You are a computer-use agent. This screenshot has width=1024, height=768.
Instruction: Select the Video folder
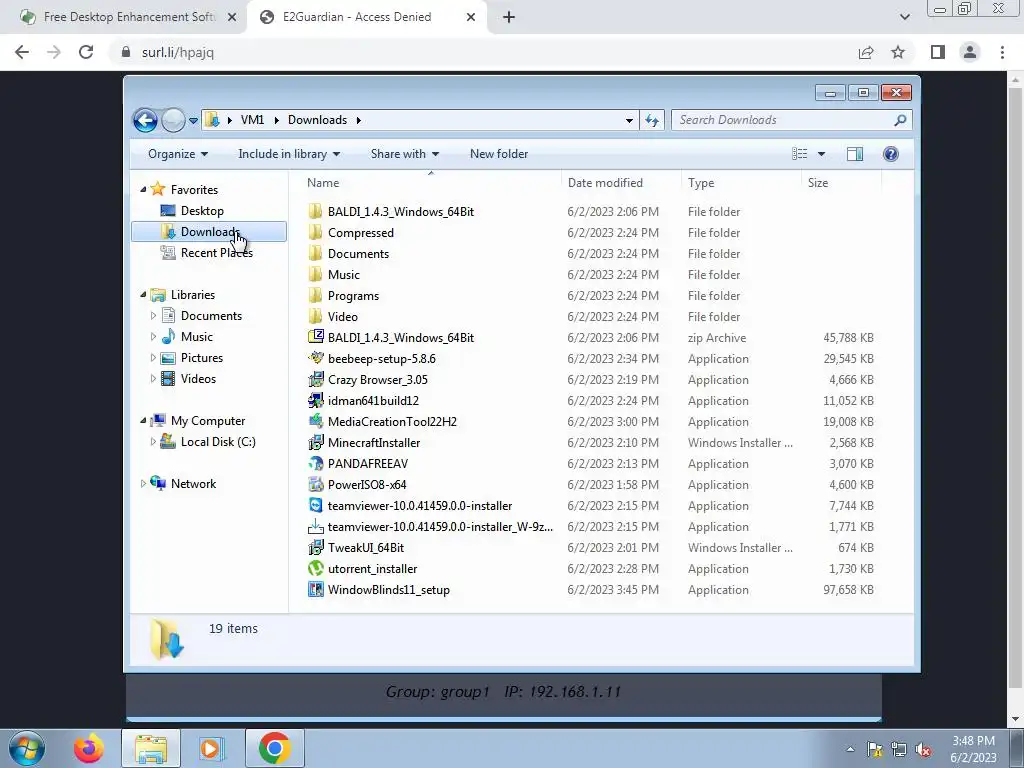tap(343, 317)
